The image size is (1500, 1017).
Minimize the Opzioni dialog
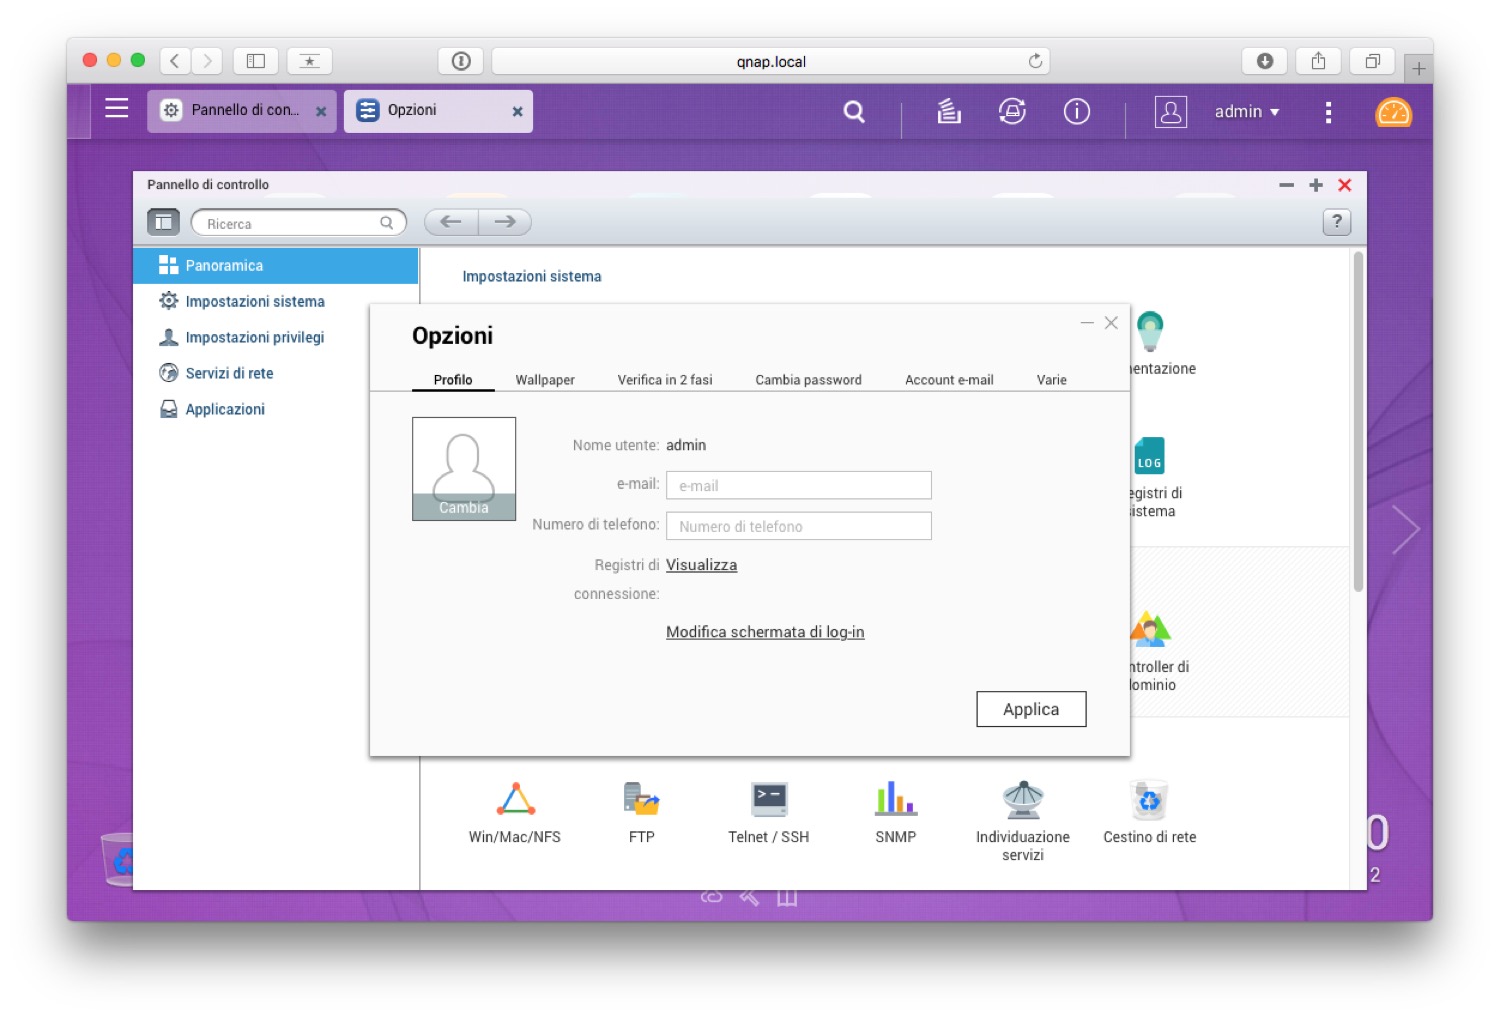coord(1087,323)
